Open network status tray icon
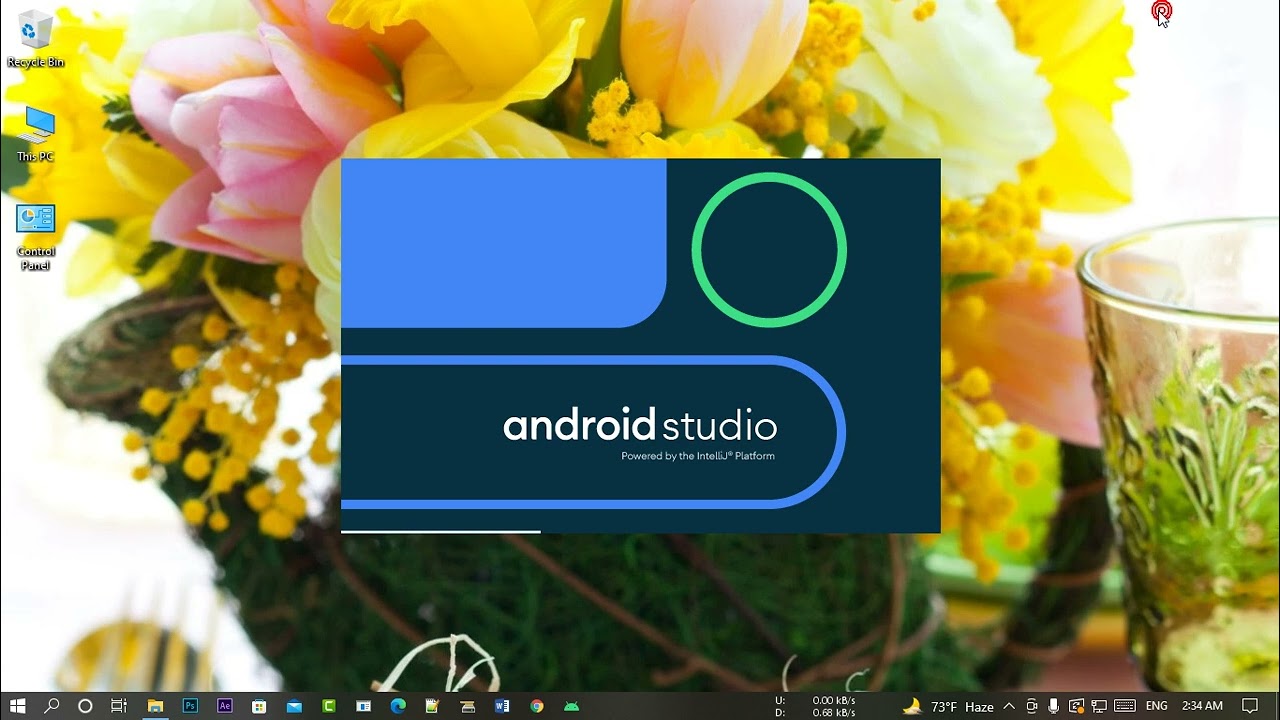The width and height of the screenshot is (1280, 720). [1098, 706]
